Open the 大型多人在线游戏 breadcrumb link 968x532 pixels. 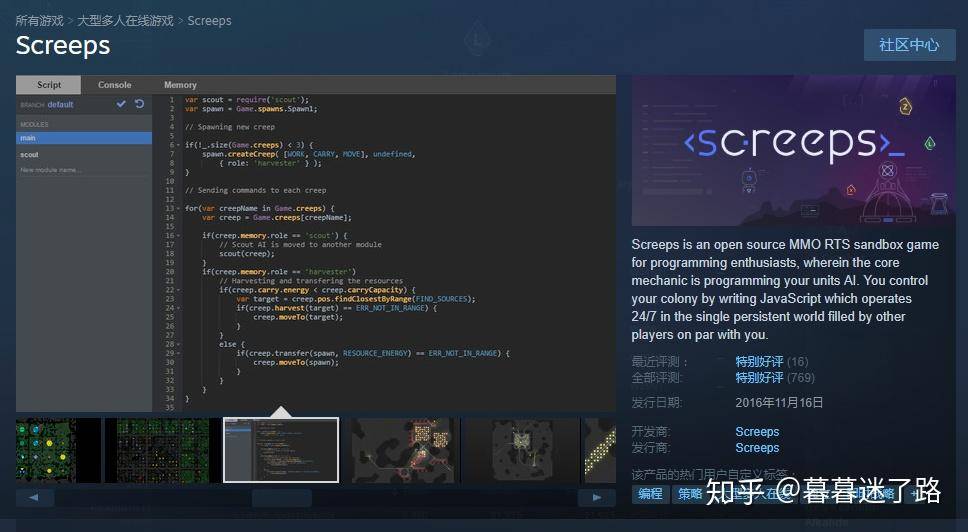(x=125, y=21)
